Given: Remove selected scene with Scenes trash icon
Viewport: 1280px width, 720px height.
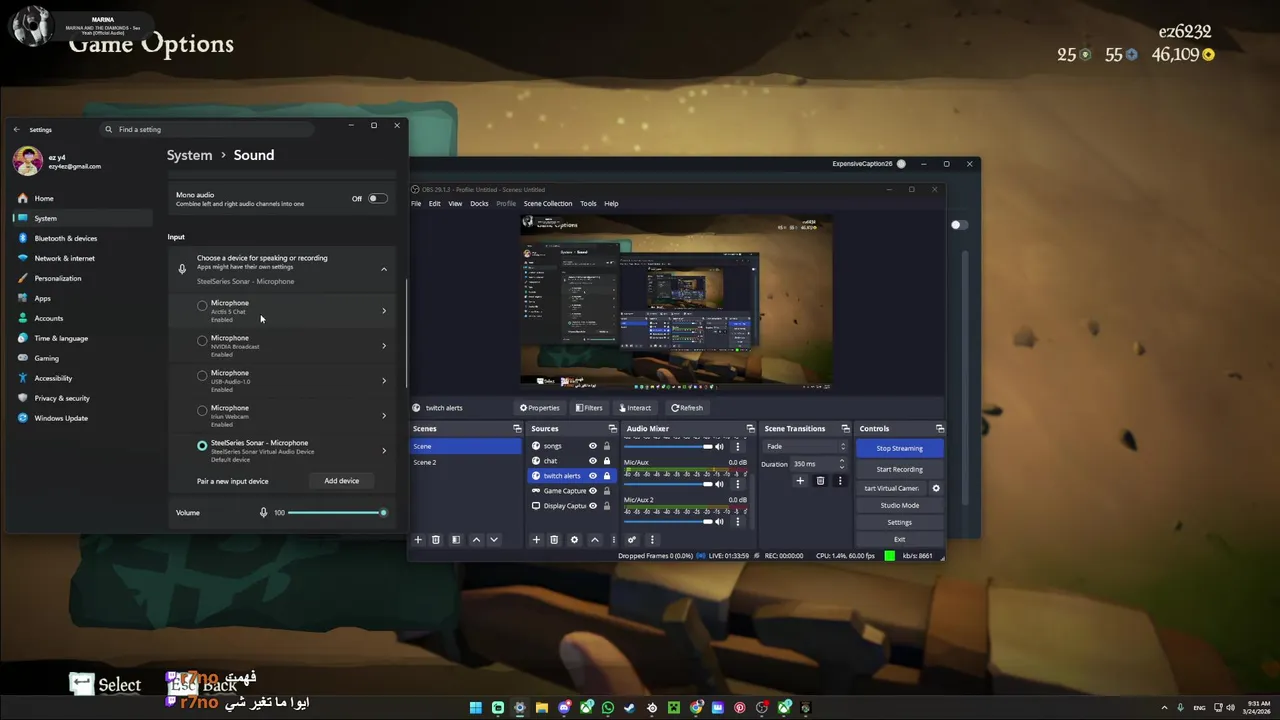Looking at the screenshot, I should [x=436, y=540].
